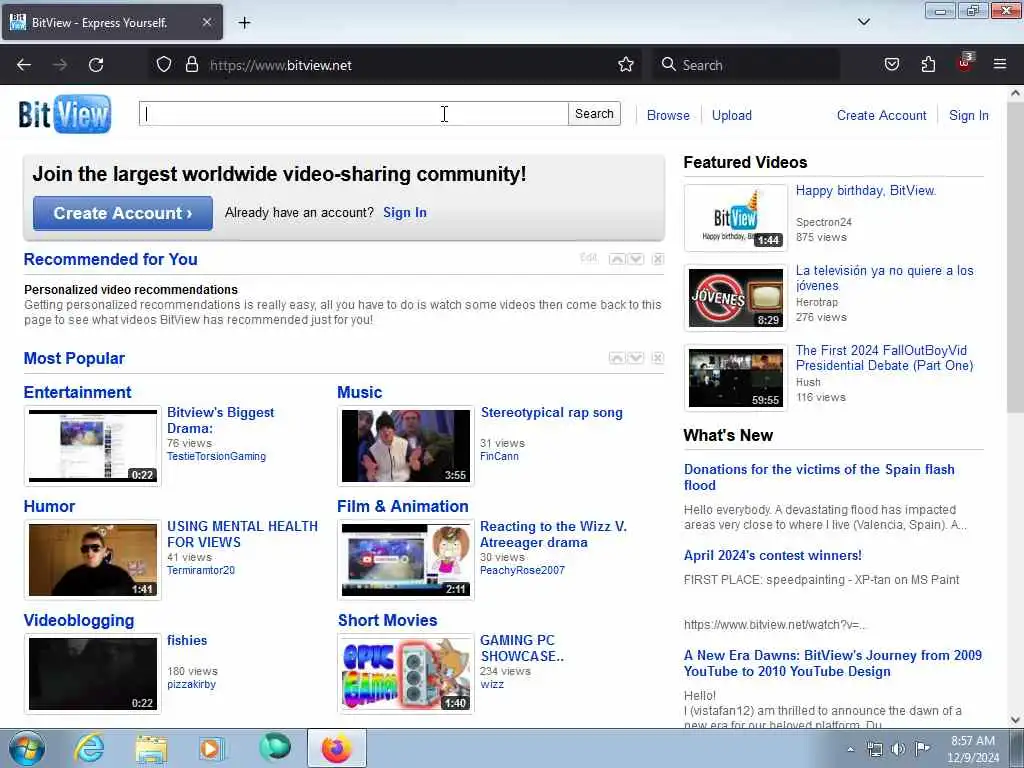Open Happy birthday, BitView video thumbnail
1024x768 pixels.
735,217
